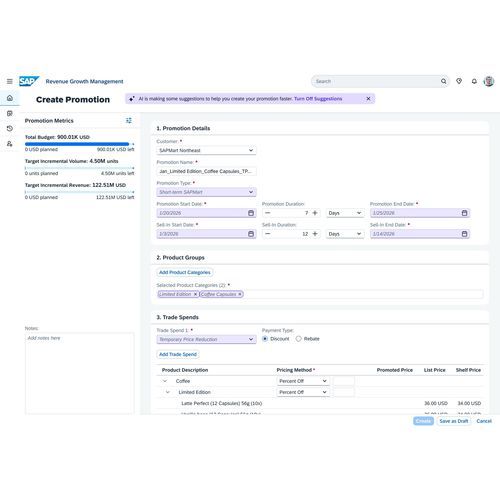Image resolution: width=500 pixels, height=500 pixels.
Task: Click the List Price column header
Action: [x=434, y=370]
